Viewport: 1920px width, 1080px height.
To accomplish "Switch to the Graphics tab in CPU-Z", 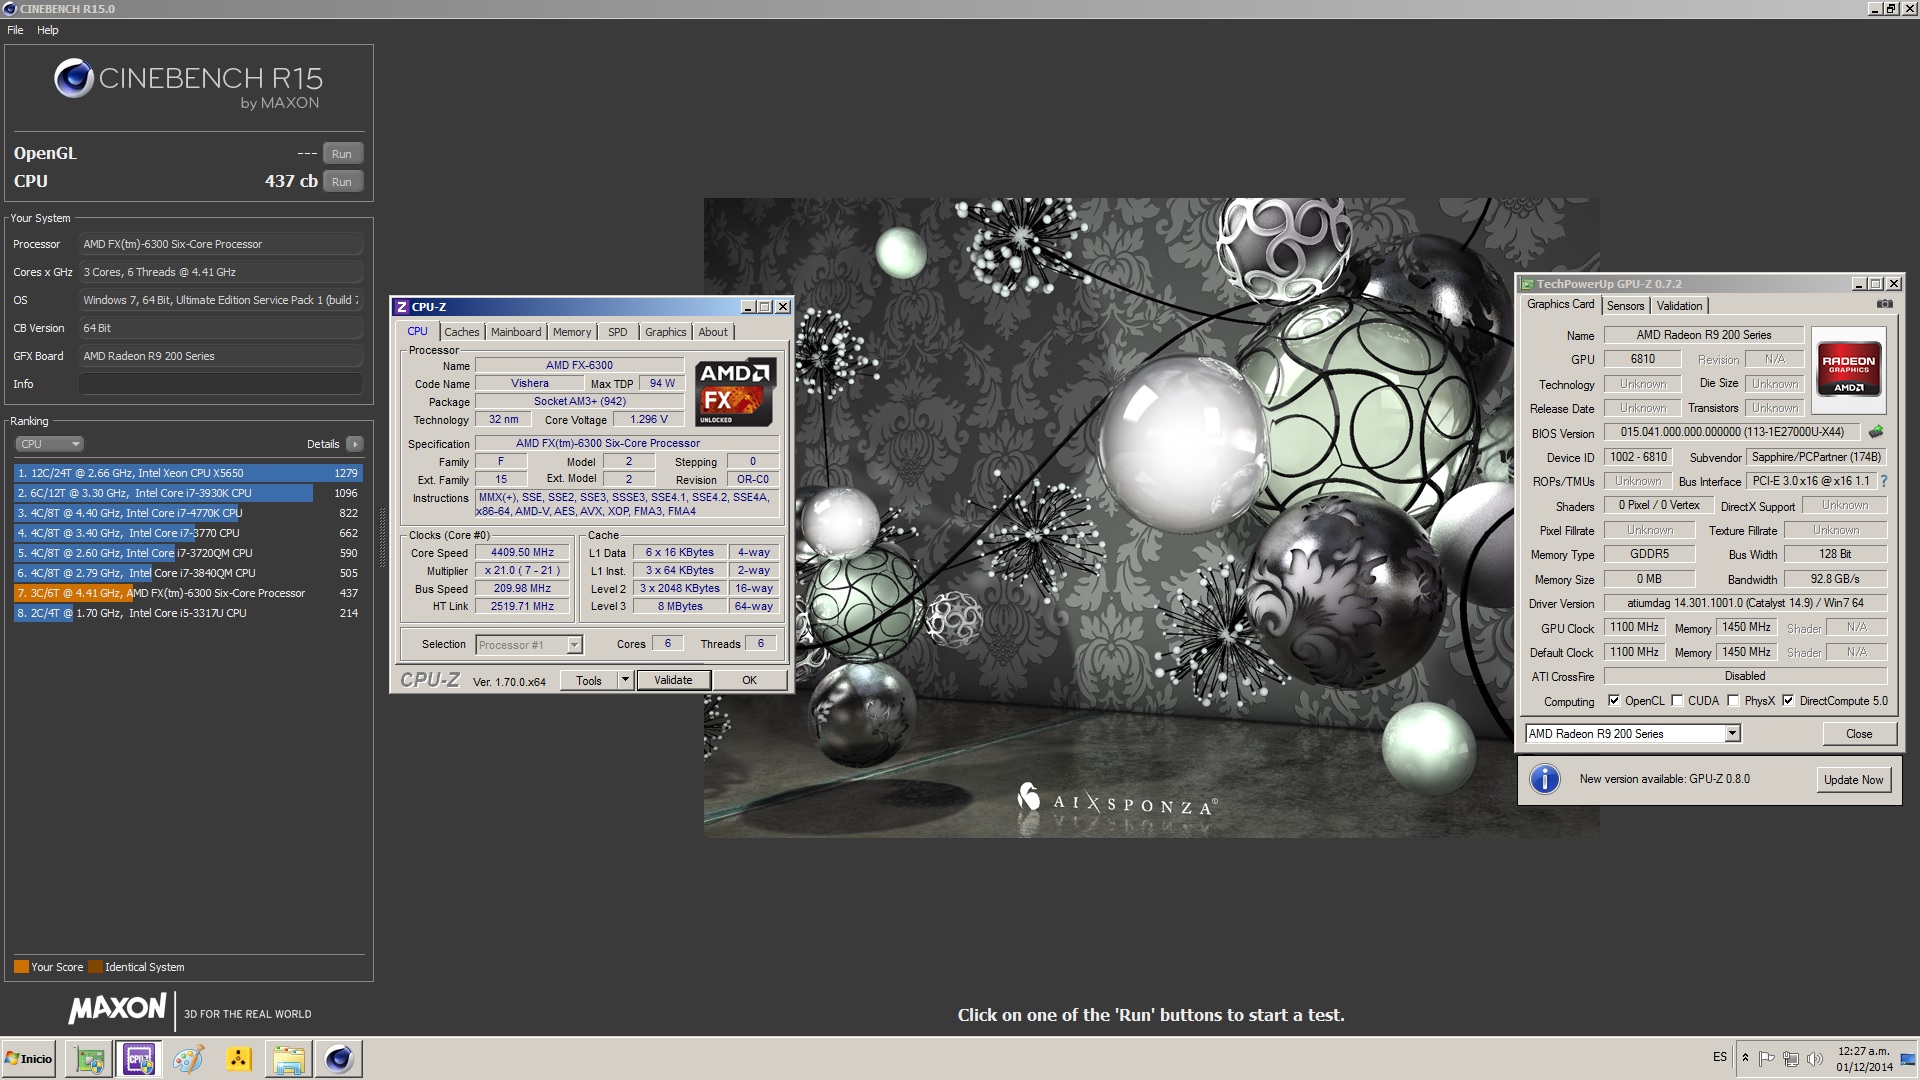I will pos(666,332).
